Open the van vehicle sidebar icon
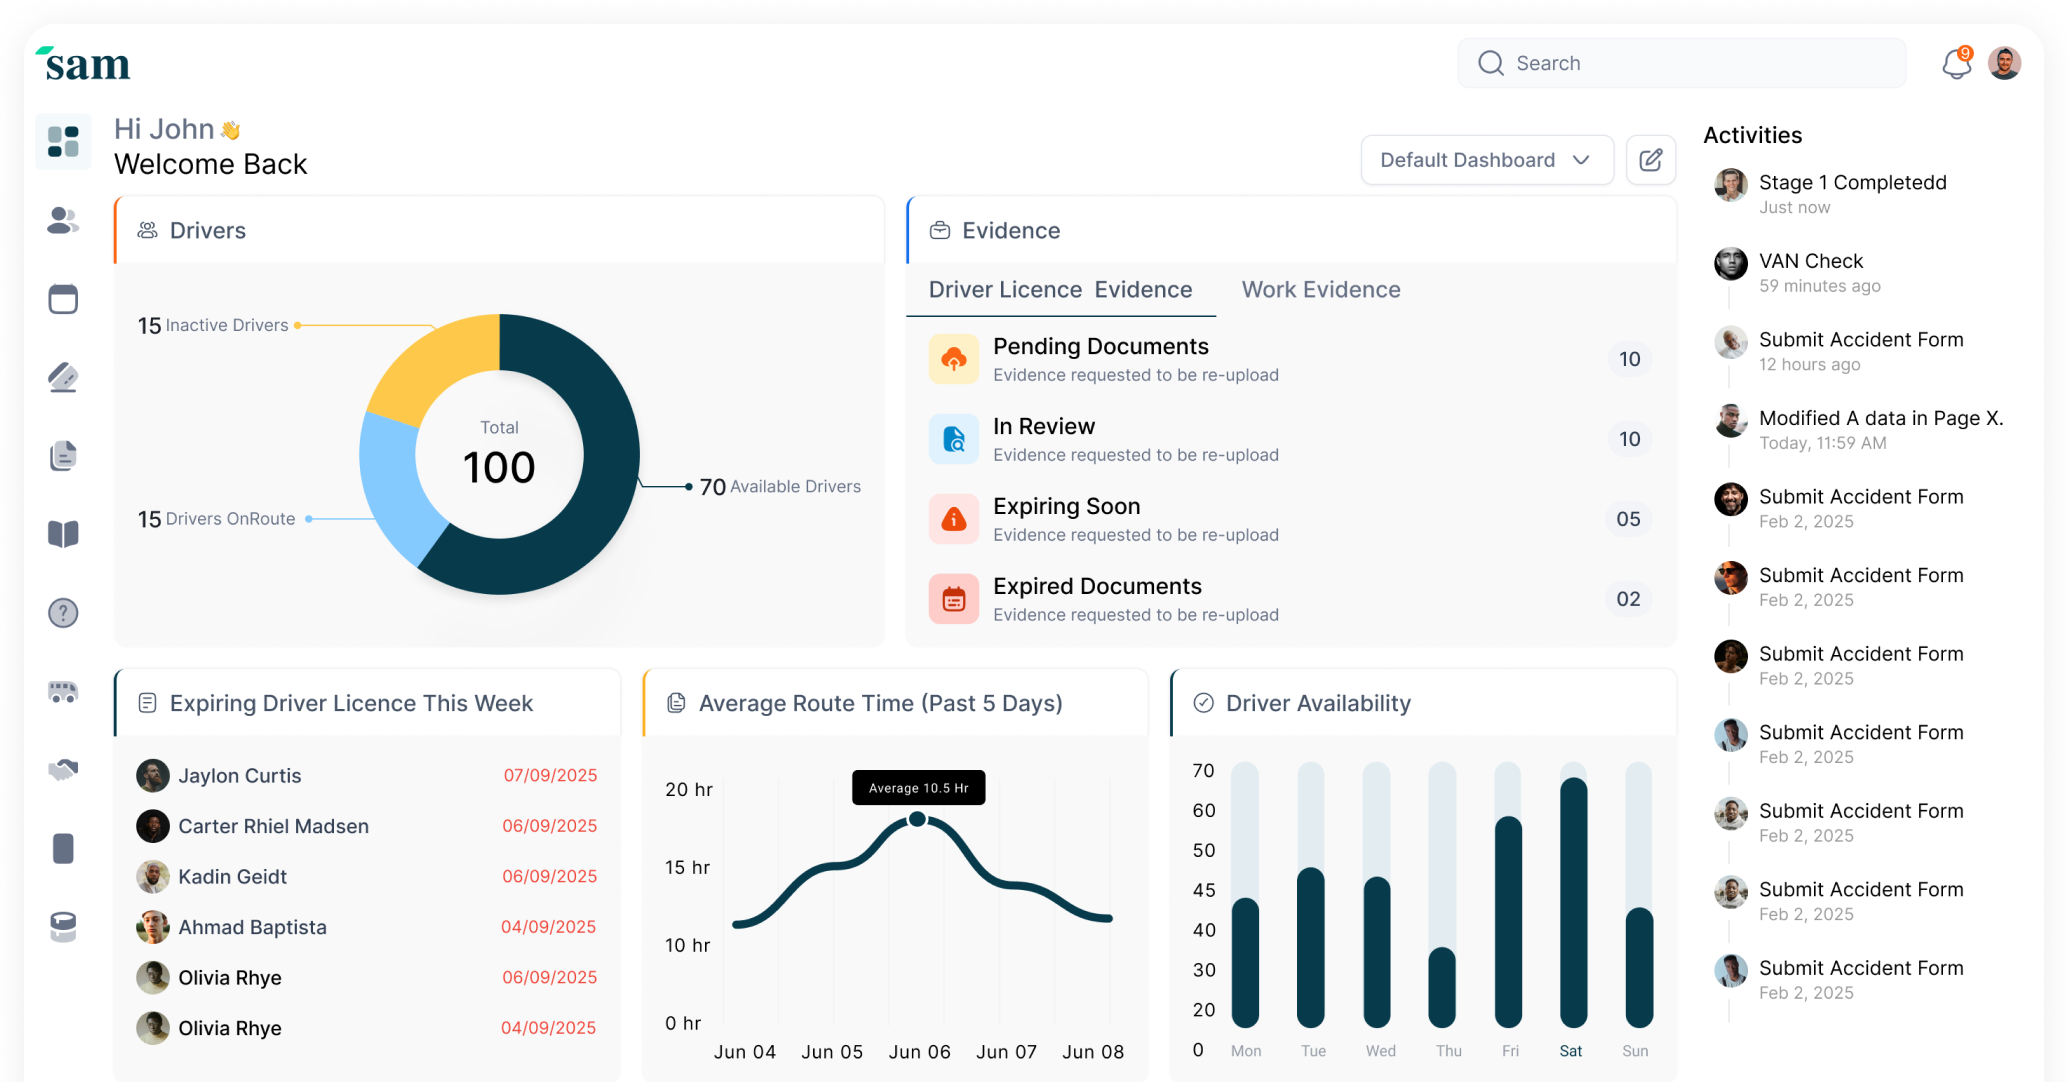The width and height of the screenshot is (2068, 1082). coord(63,691)
